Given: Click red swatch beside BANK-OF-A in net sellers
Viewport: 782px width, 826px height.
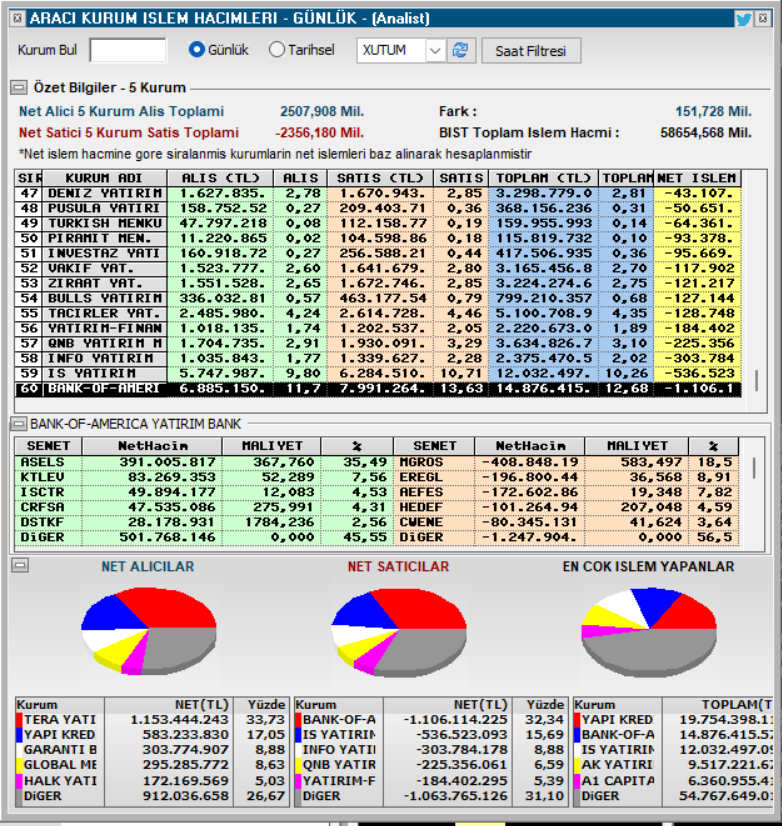Looking at the screenshot, I should click(298, 720).
